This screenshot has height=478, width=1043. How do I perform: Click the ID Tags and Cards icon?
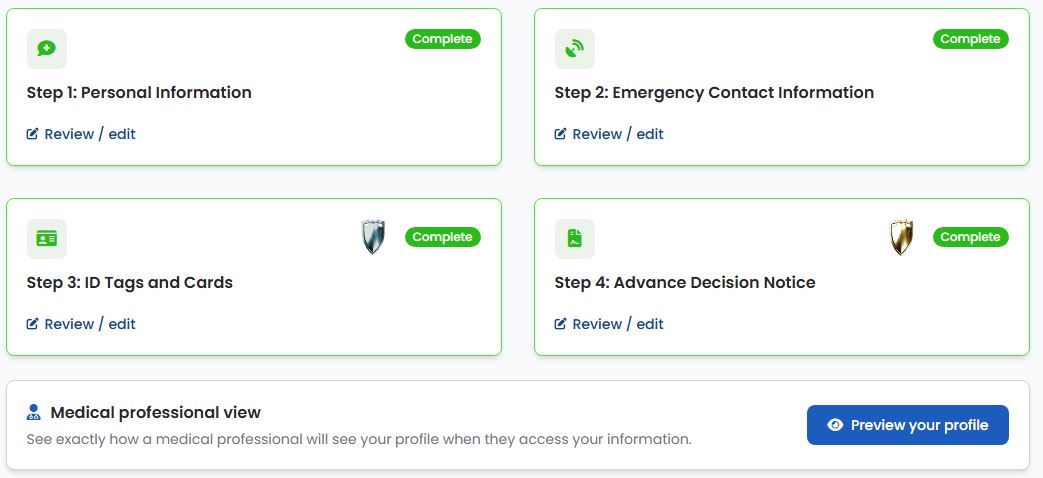47,239
